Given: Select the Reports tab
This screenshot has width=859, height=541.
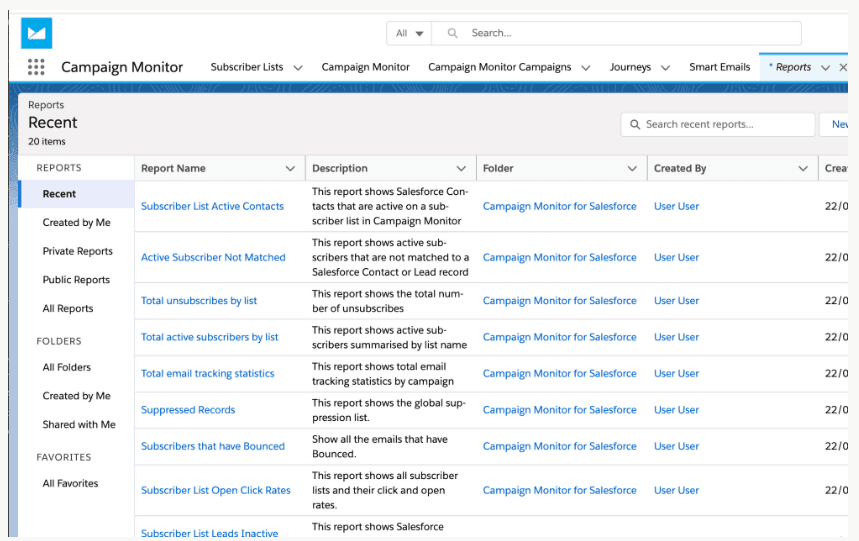Looking at the screenshot, I should click(x=793, y=67).
